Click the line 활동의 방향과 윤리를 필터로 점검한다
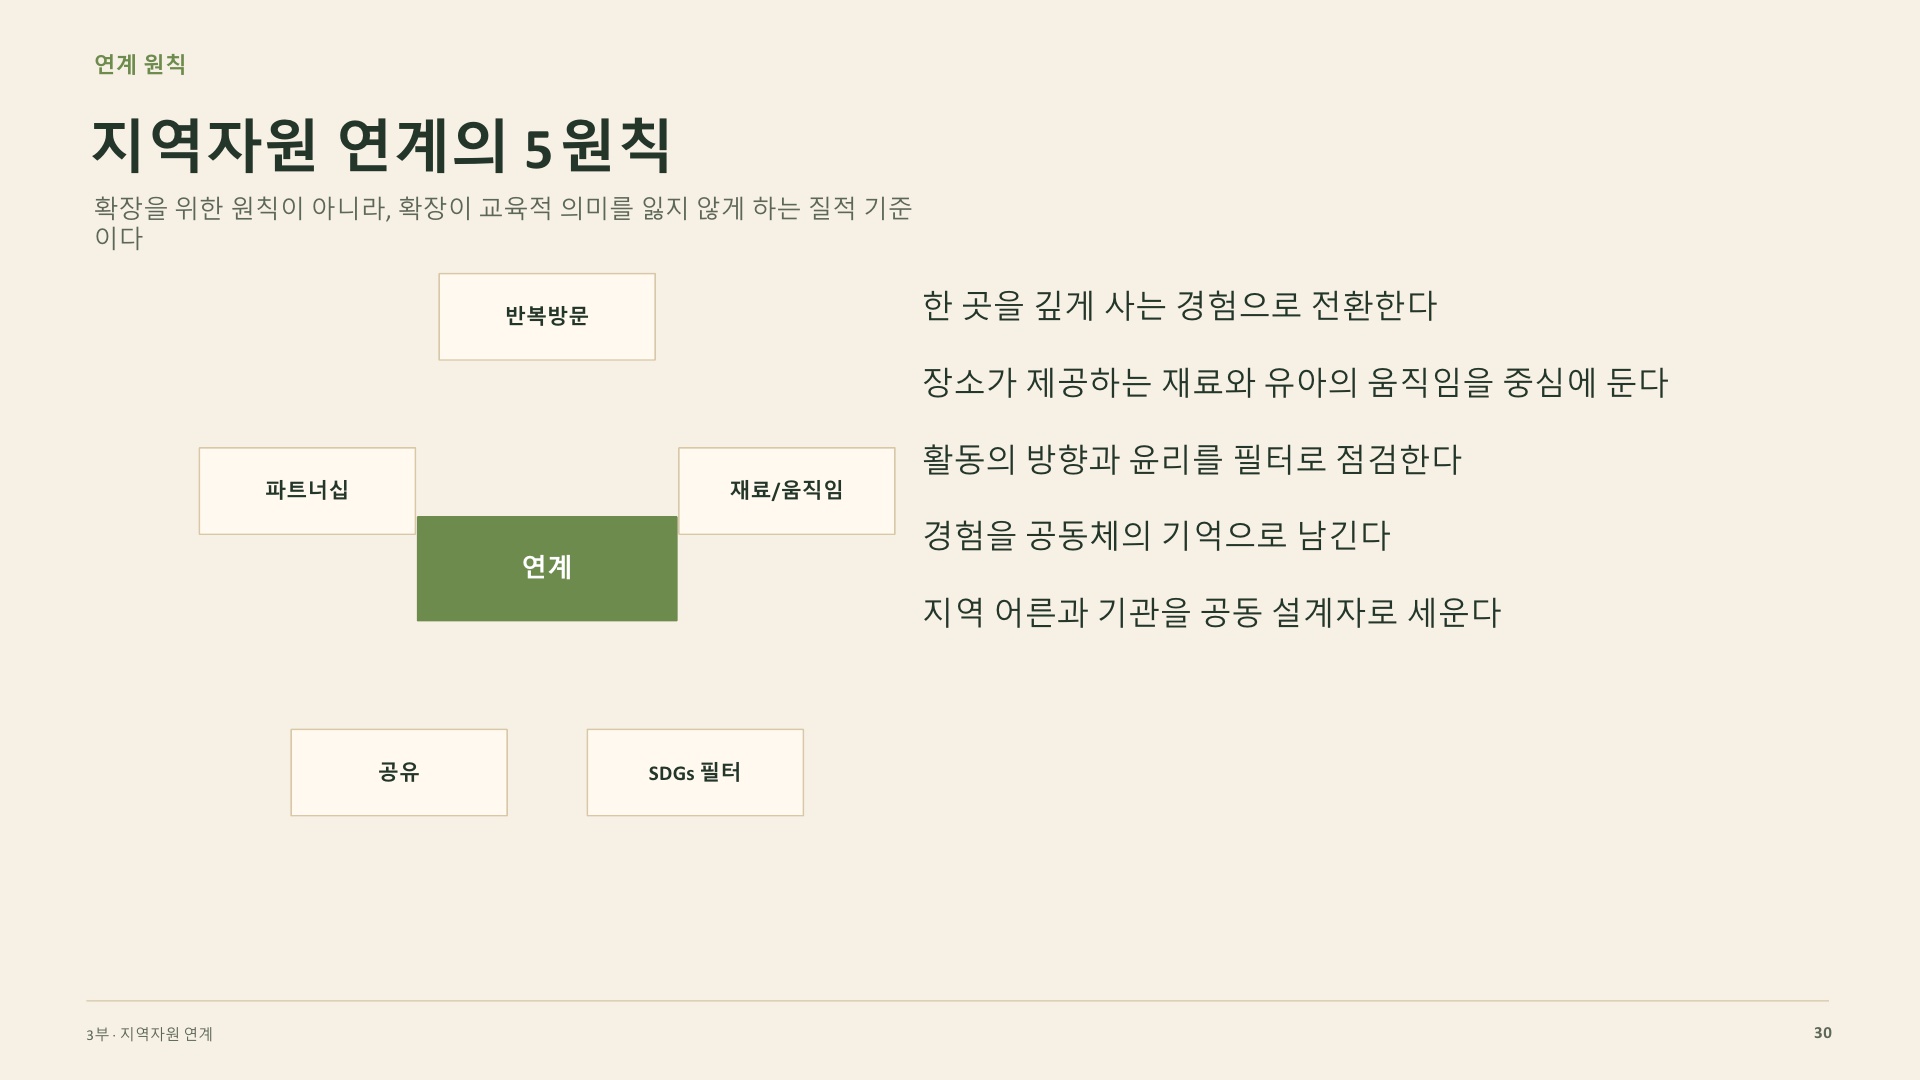Image resolution: width=1920 pixels, height=1080 pixels. [1191, 460]
